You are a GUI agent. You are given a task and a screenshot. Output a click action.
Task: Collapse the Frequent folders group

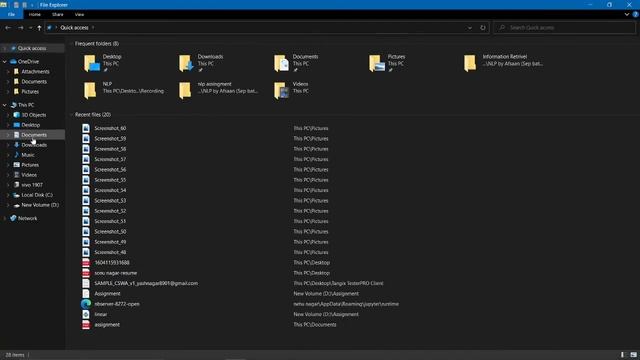click(72, 44)
